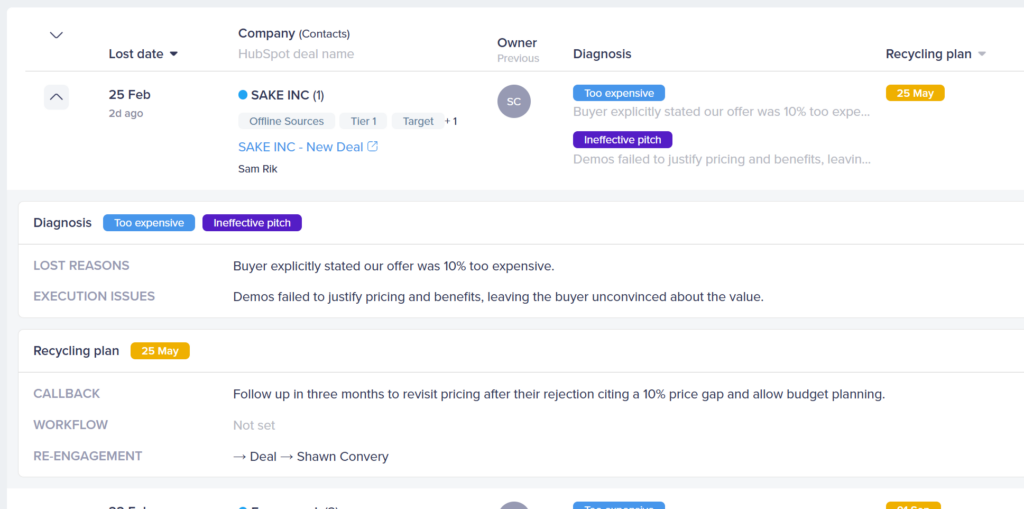
Task: Open Recycling plan column dropdown arrow
Action: pyautogui.click(x=982, y=54)
